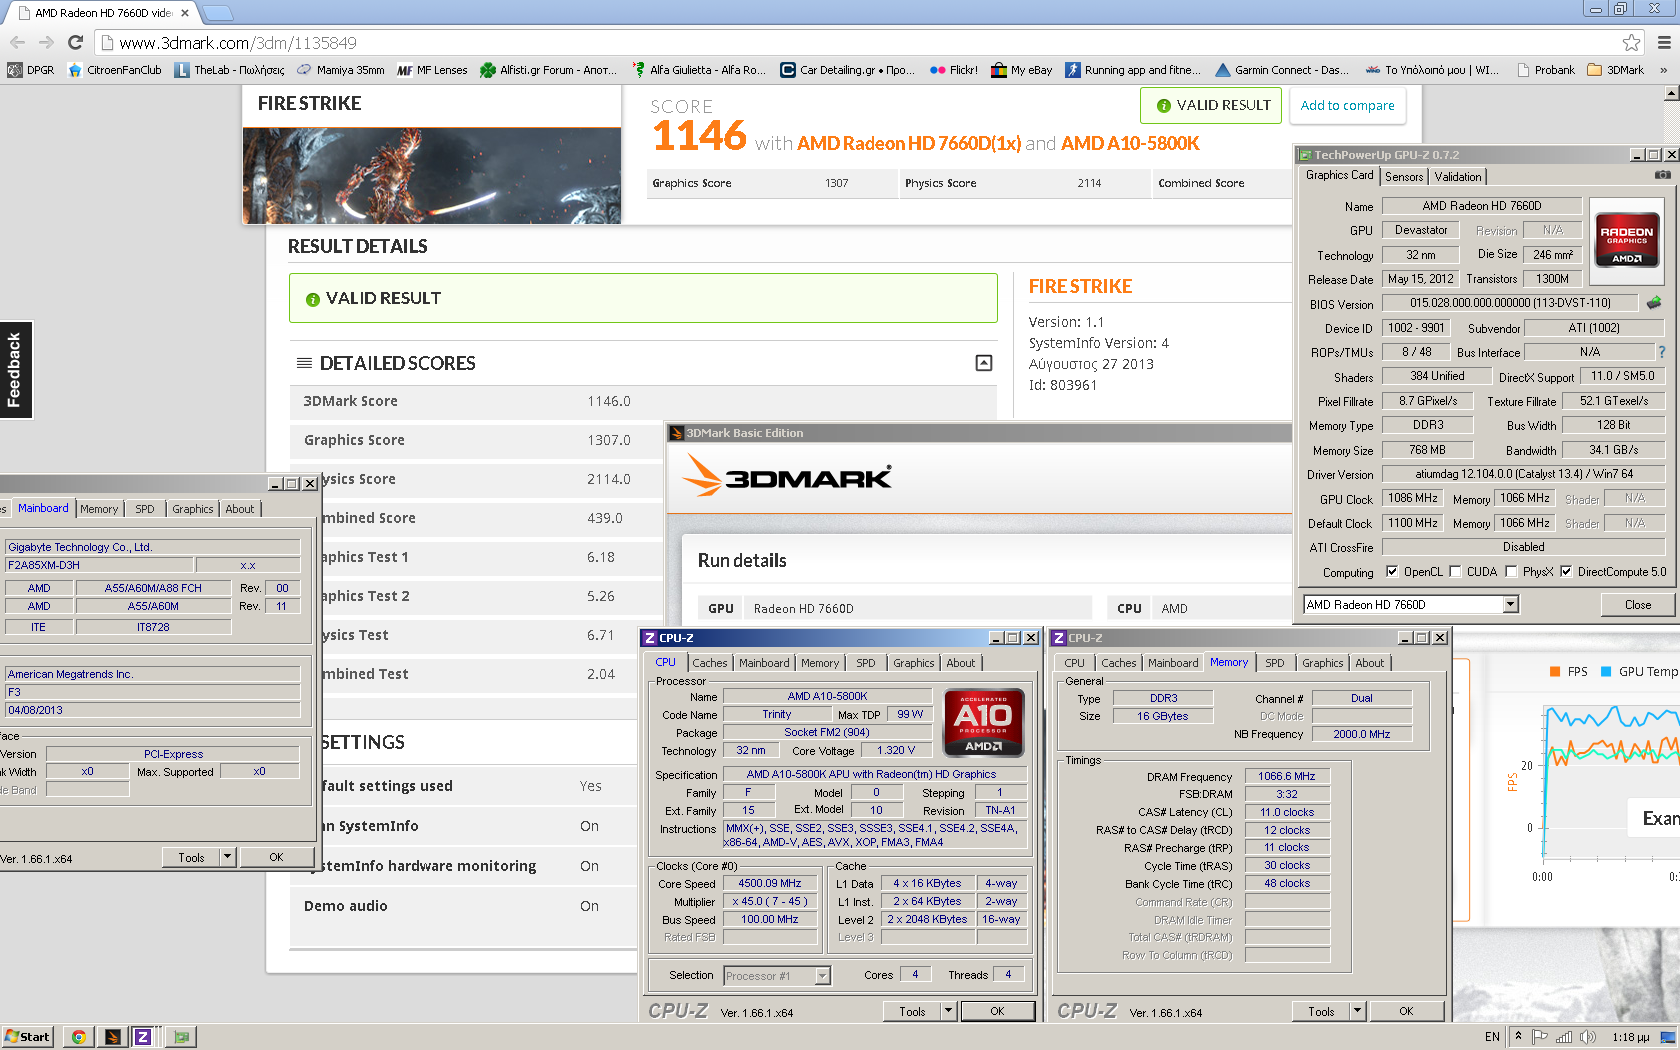This screenshot has width=1680, height=1050.
Task: Click the AMD Radeon HD 7660D(1x) link
Action: click(909, 143)
